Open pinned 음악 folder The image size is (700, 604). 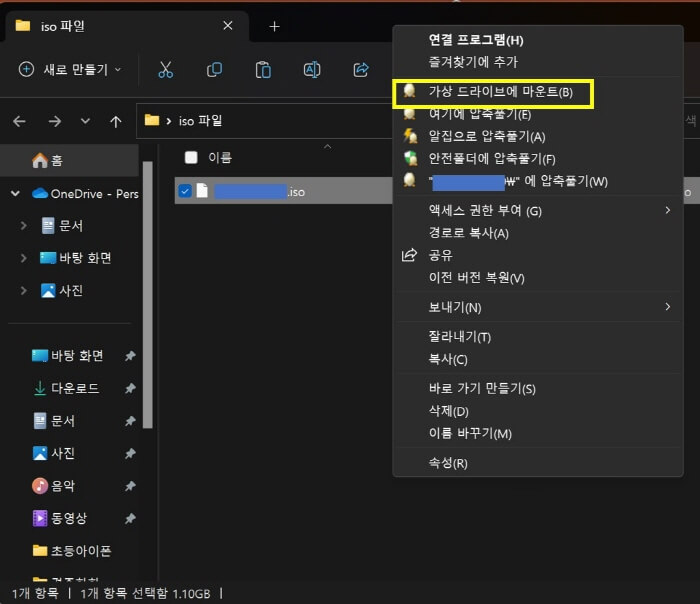tap(54, 486)
